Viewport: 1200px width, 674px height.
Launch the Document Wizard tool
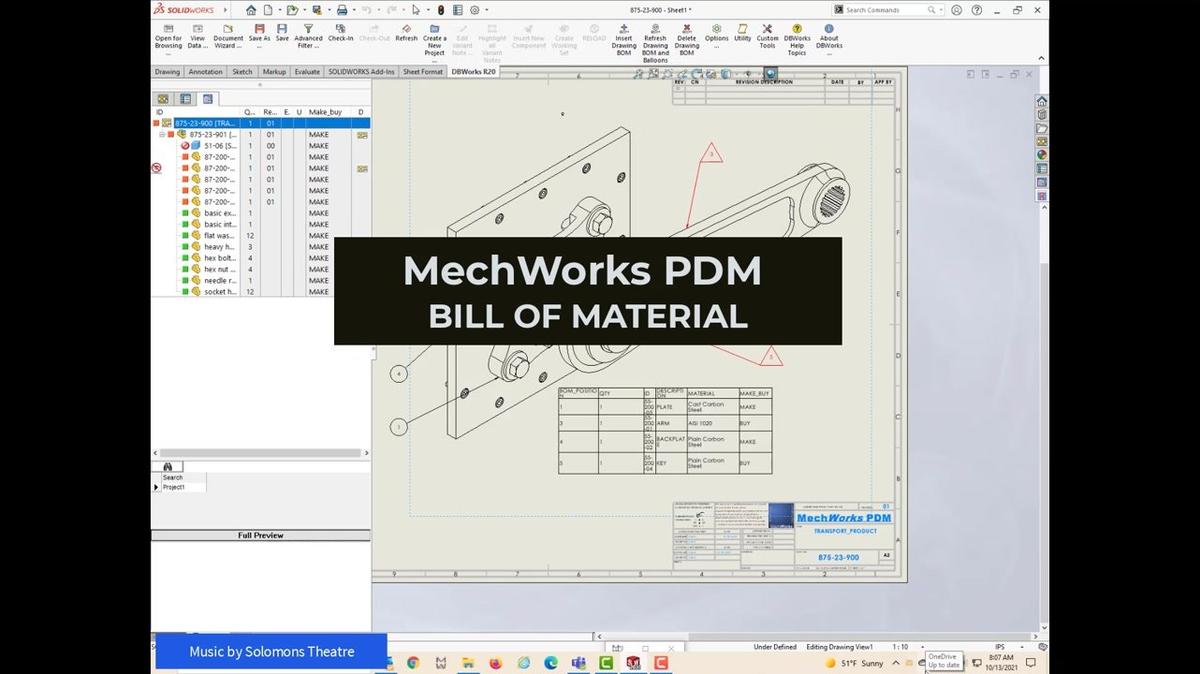228,36
